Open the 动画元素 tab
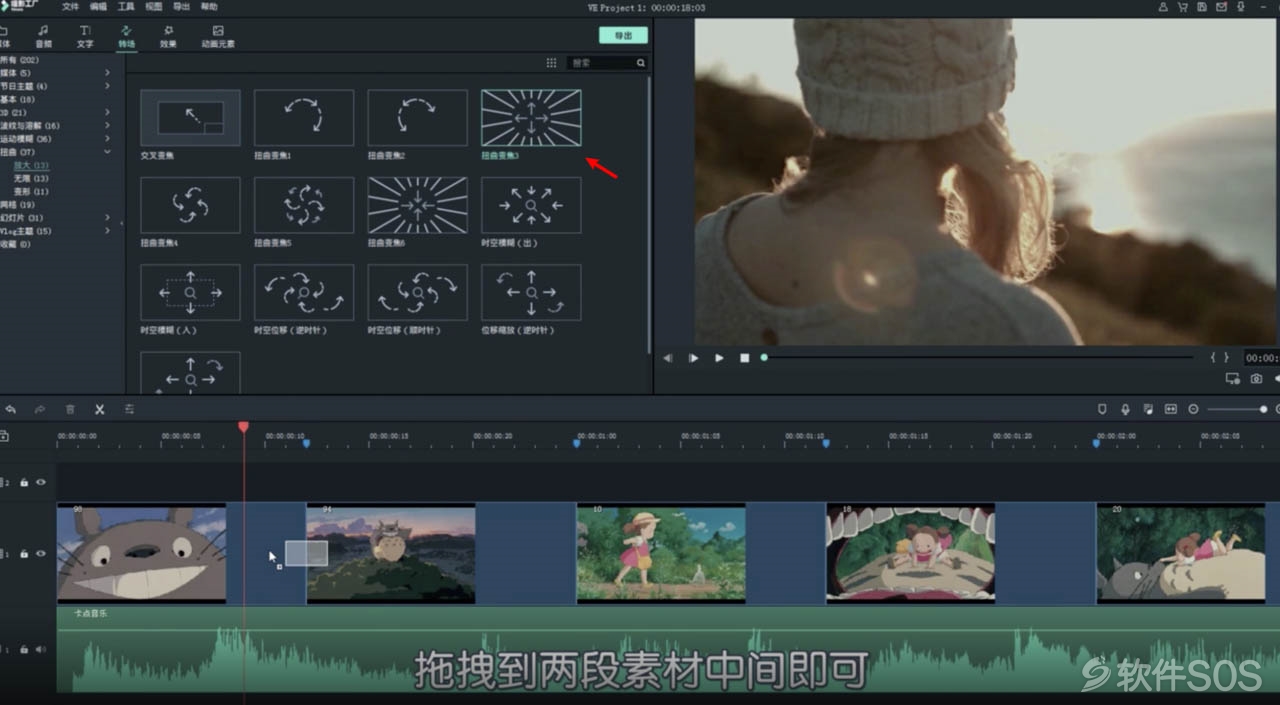This screenshot has height=705, width=1280. pos(218,37)
